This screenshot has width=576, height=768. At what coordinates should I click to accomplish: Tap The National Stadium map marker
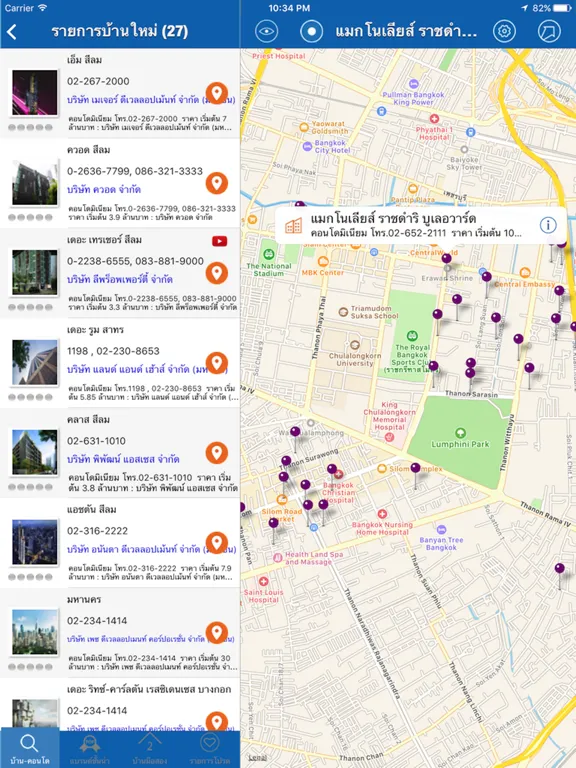268,254
